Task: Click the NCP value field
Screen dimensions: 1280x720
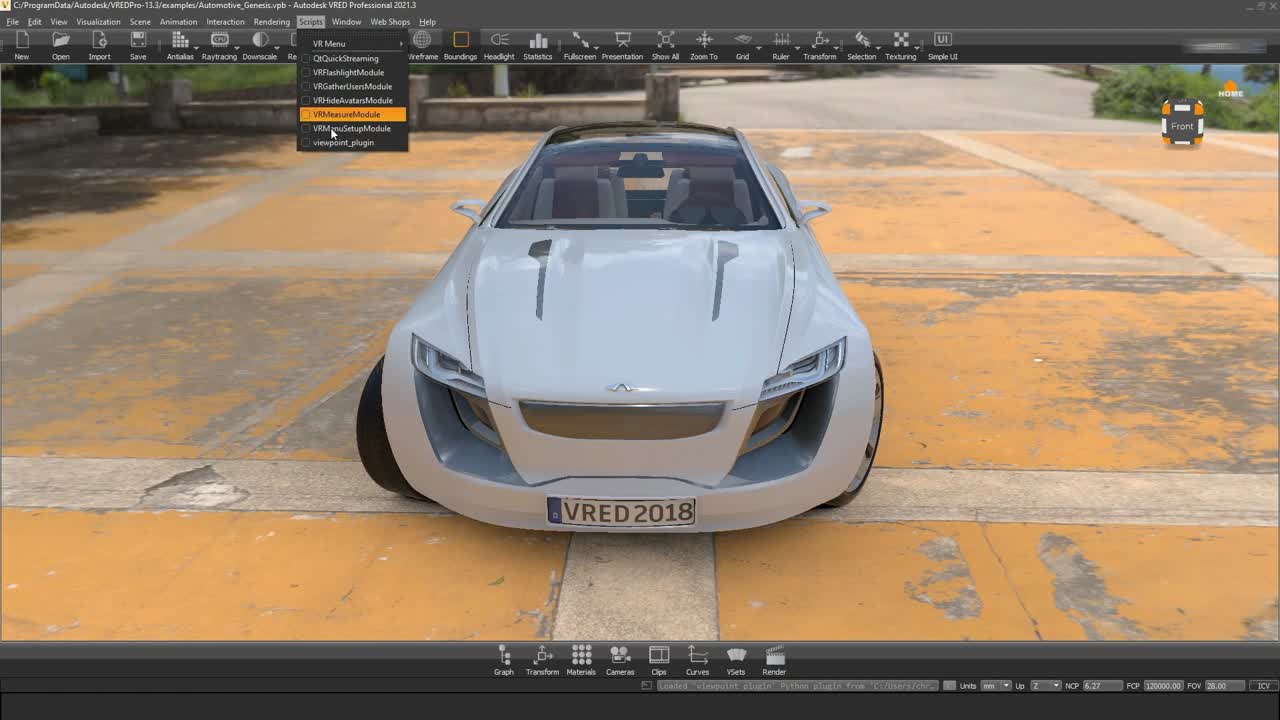Action: coord(1104,686)
